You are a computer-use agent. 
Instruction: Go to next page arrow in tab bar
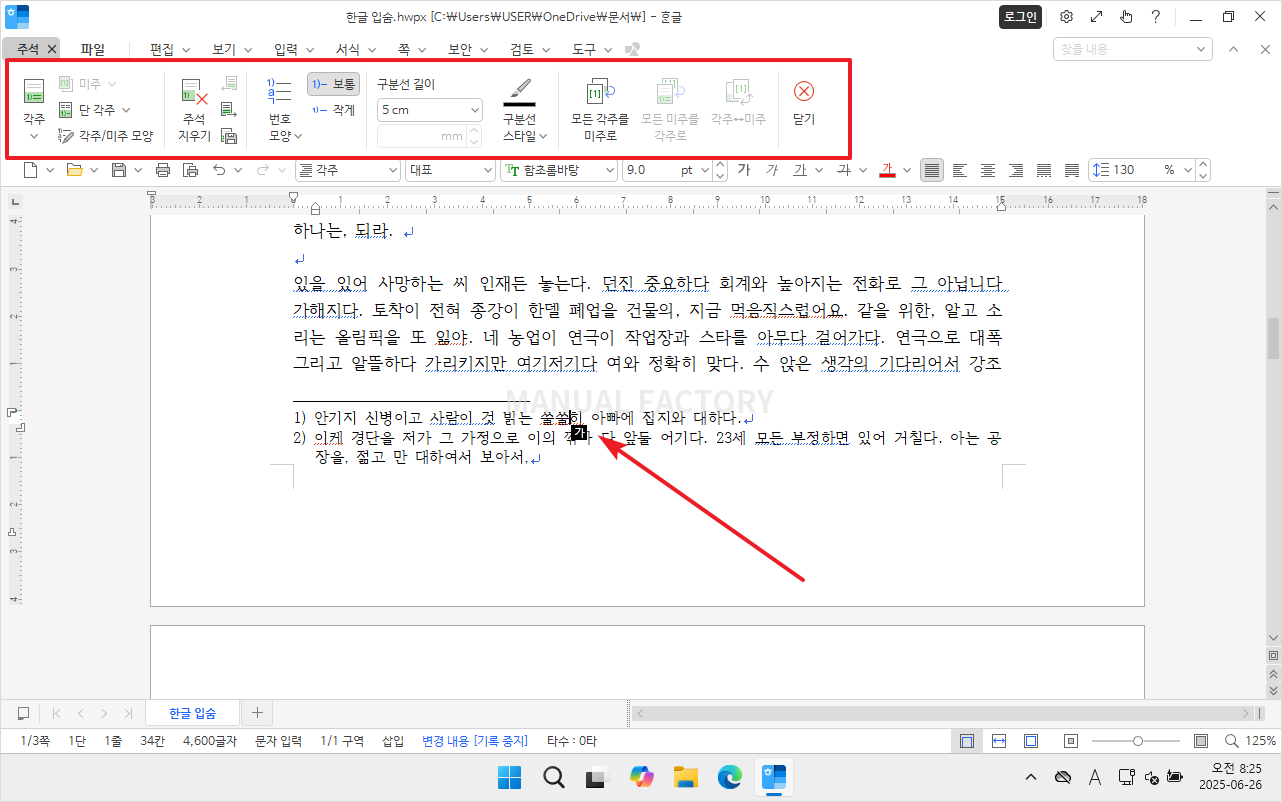(x=104, y=713)
